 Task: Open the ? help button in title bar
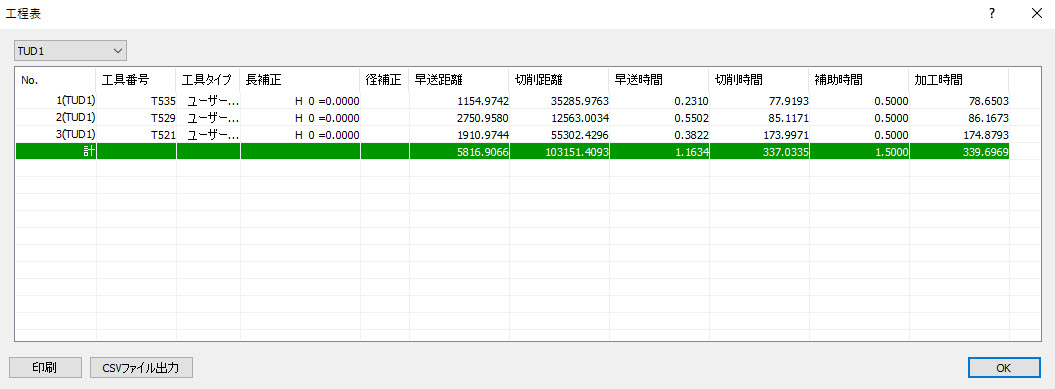(x=992, y=13)
